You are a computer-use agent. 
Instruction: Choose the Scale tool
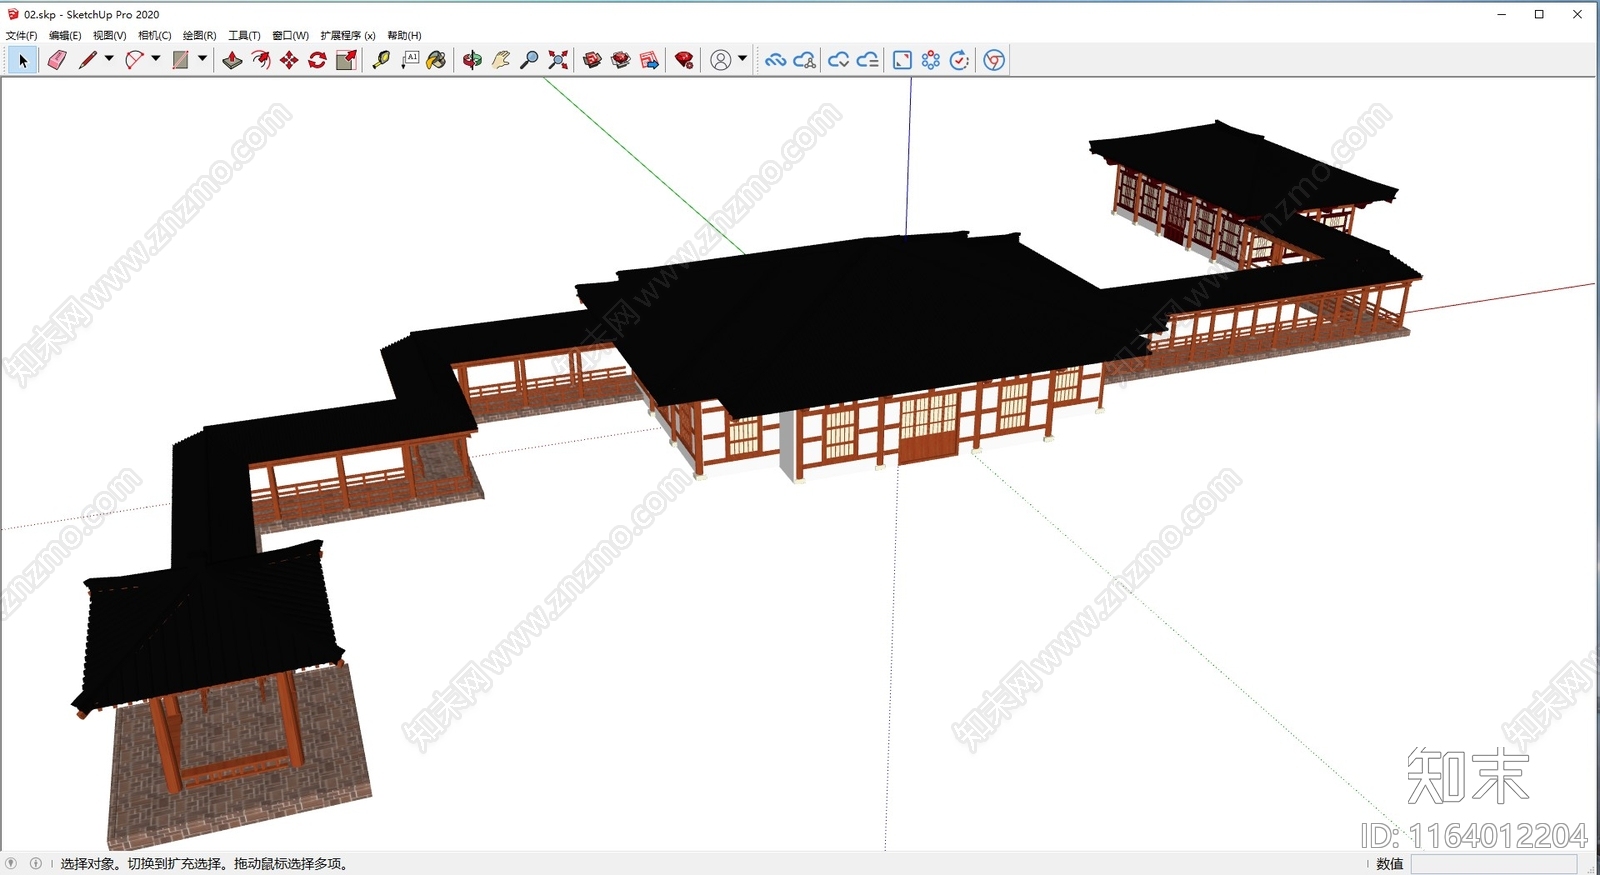point(346,60)
